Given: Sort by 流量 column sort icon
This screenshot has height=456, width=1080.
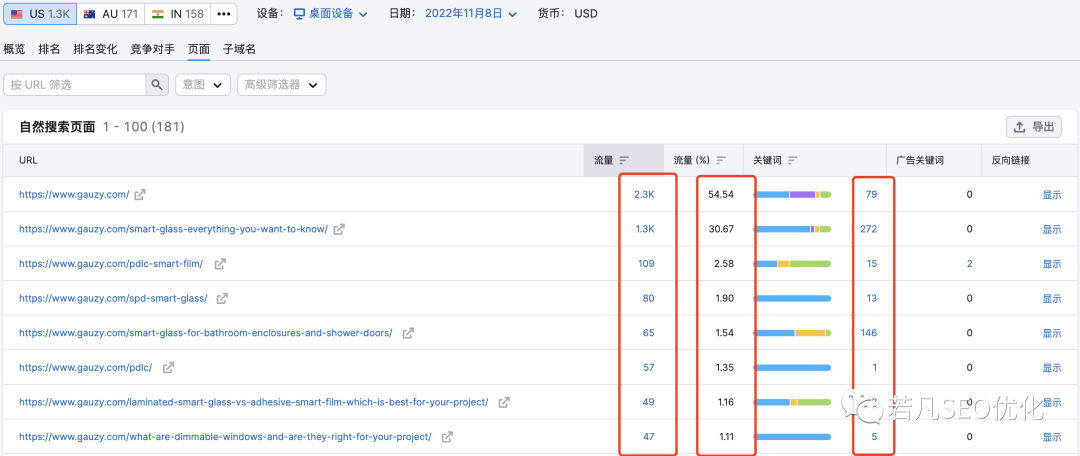Looking at the screenshot, I should pos(624,160).
